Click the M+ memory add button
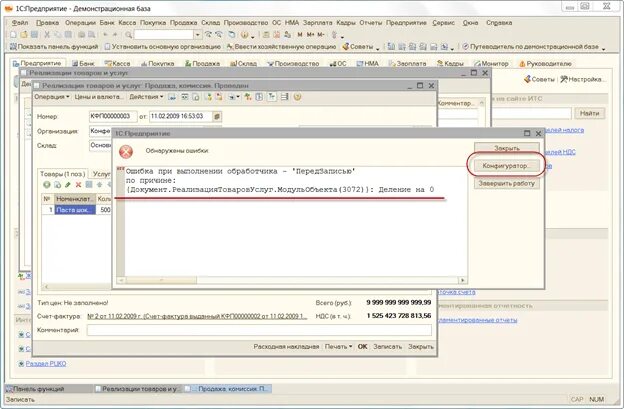 pyautogui.click(x=310, y=35)
